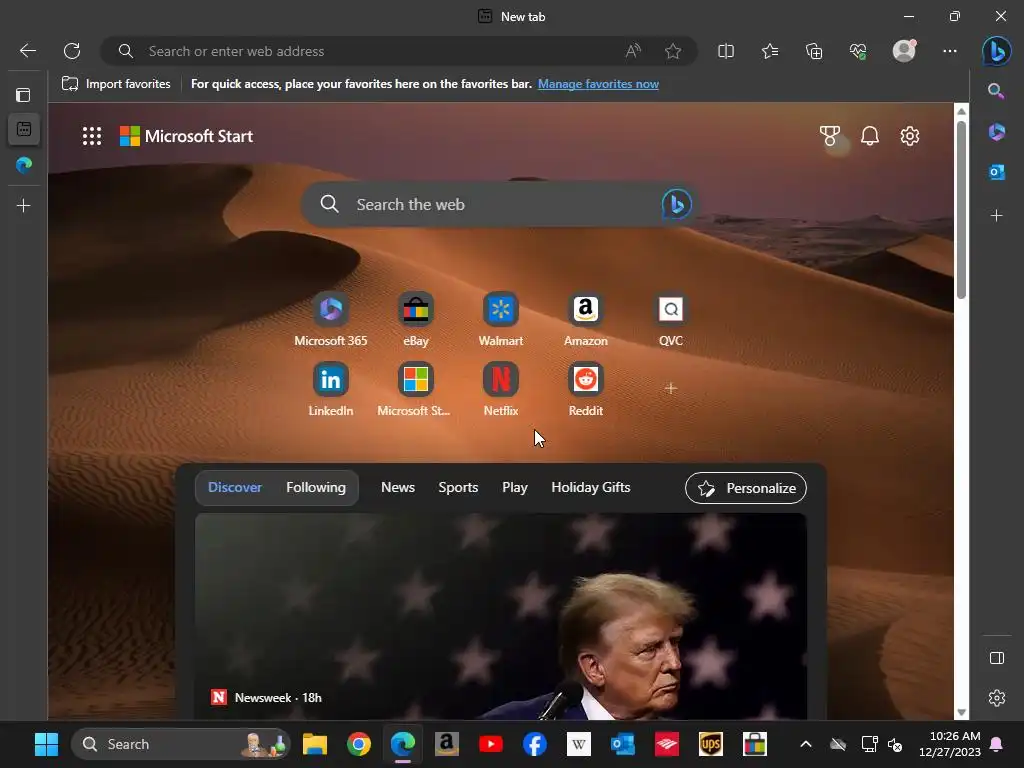Screen dimensions: 1024x768
Task: Toggle the sidebar visibility panel icon
Action: point(997,658)
